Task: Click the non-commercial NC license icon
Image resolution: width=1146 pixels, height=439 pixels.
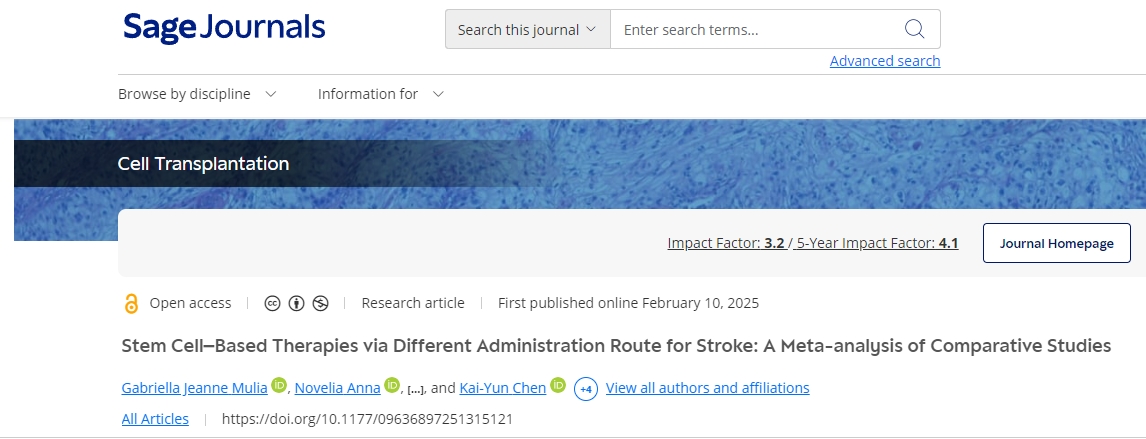Action: coord(320,303)
